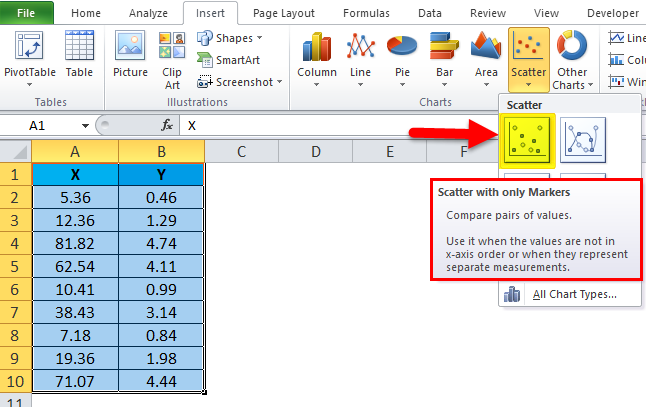646x407 pixels.
Task: Open the Screenshot menu
Action: point(239,82)
